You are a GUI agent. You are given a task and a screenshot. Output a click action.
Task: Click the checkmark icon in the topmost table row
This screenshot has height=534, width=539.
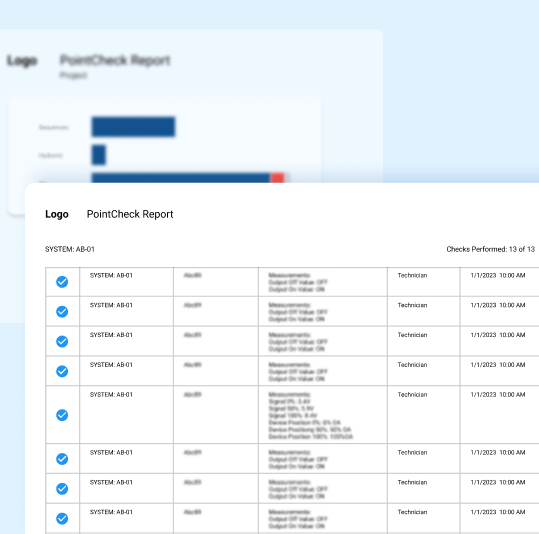[62, 282]
